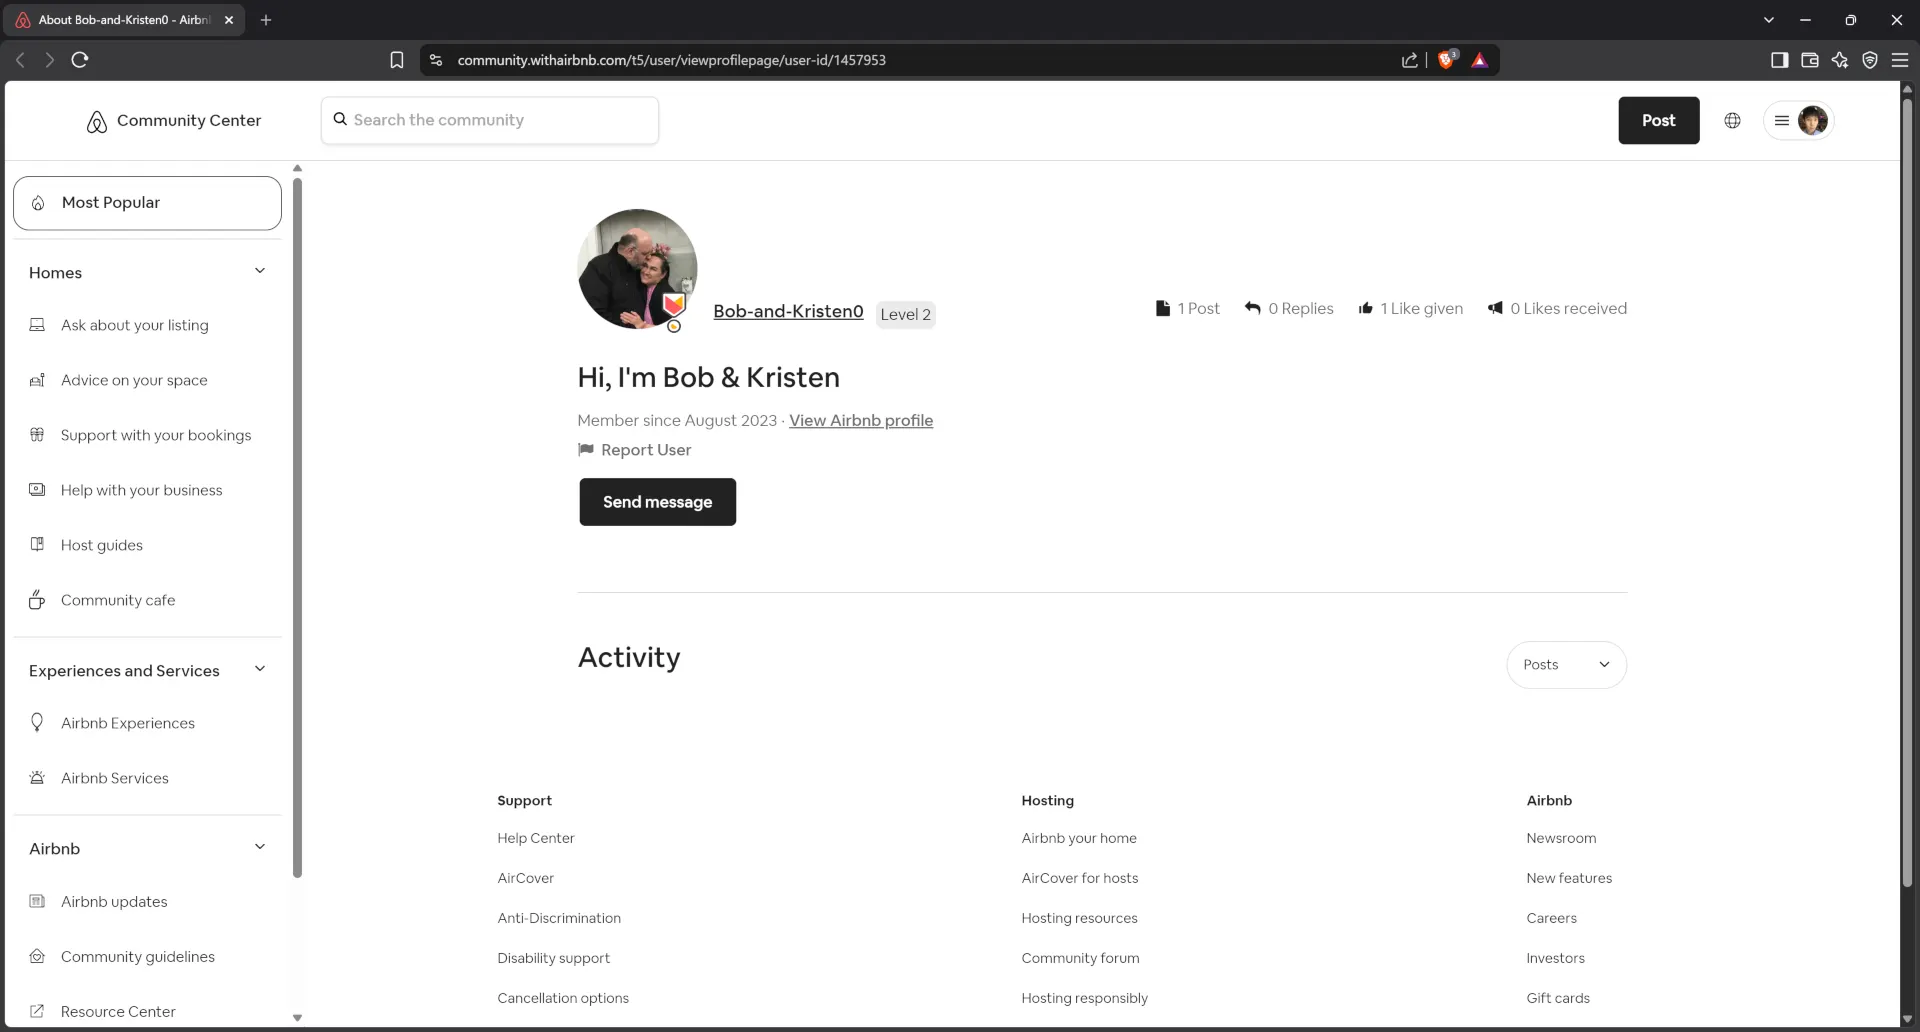Click the sidebar scrollbar down arrow
1920x1032 pixels.
[297, 1017]
